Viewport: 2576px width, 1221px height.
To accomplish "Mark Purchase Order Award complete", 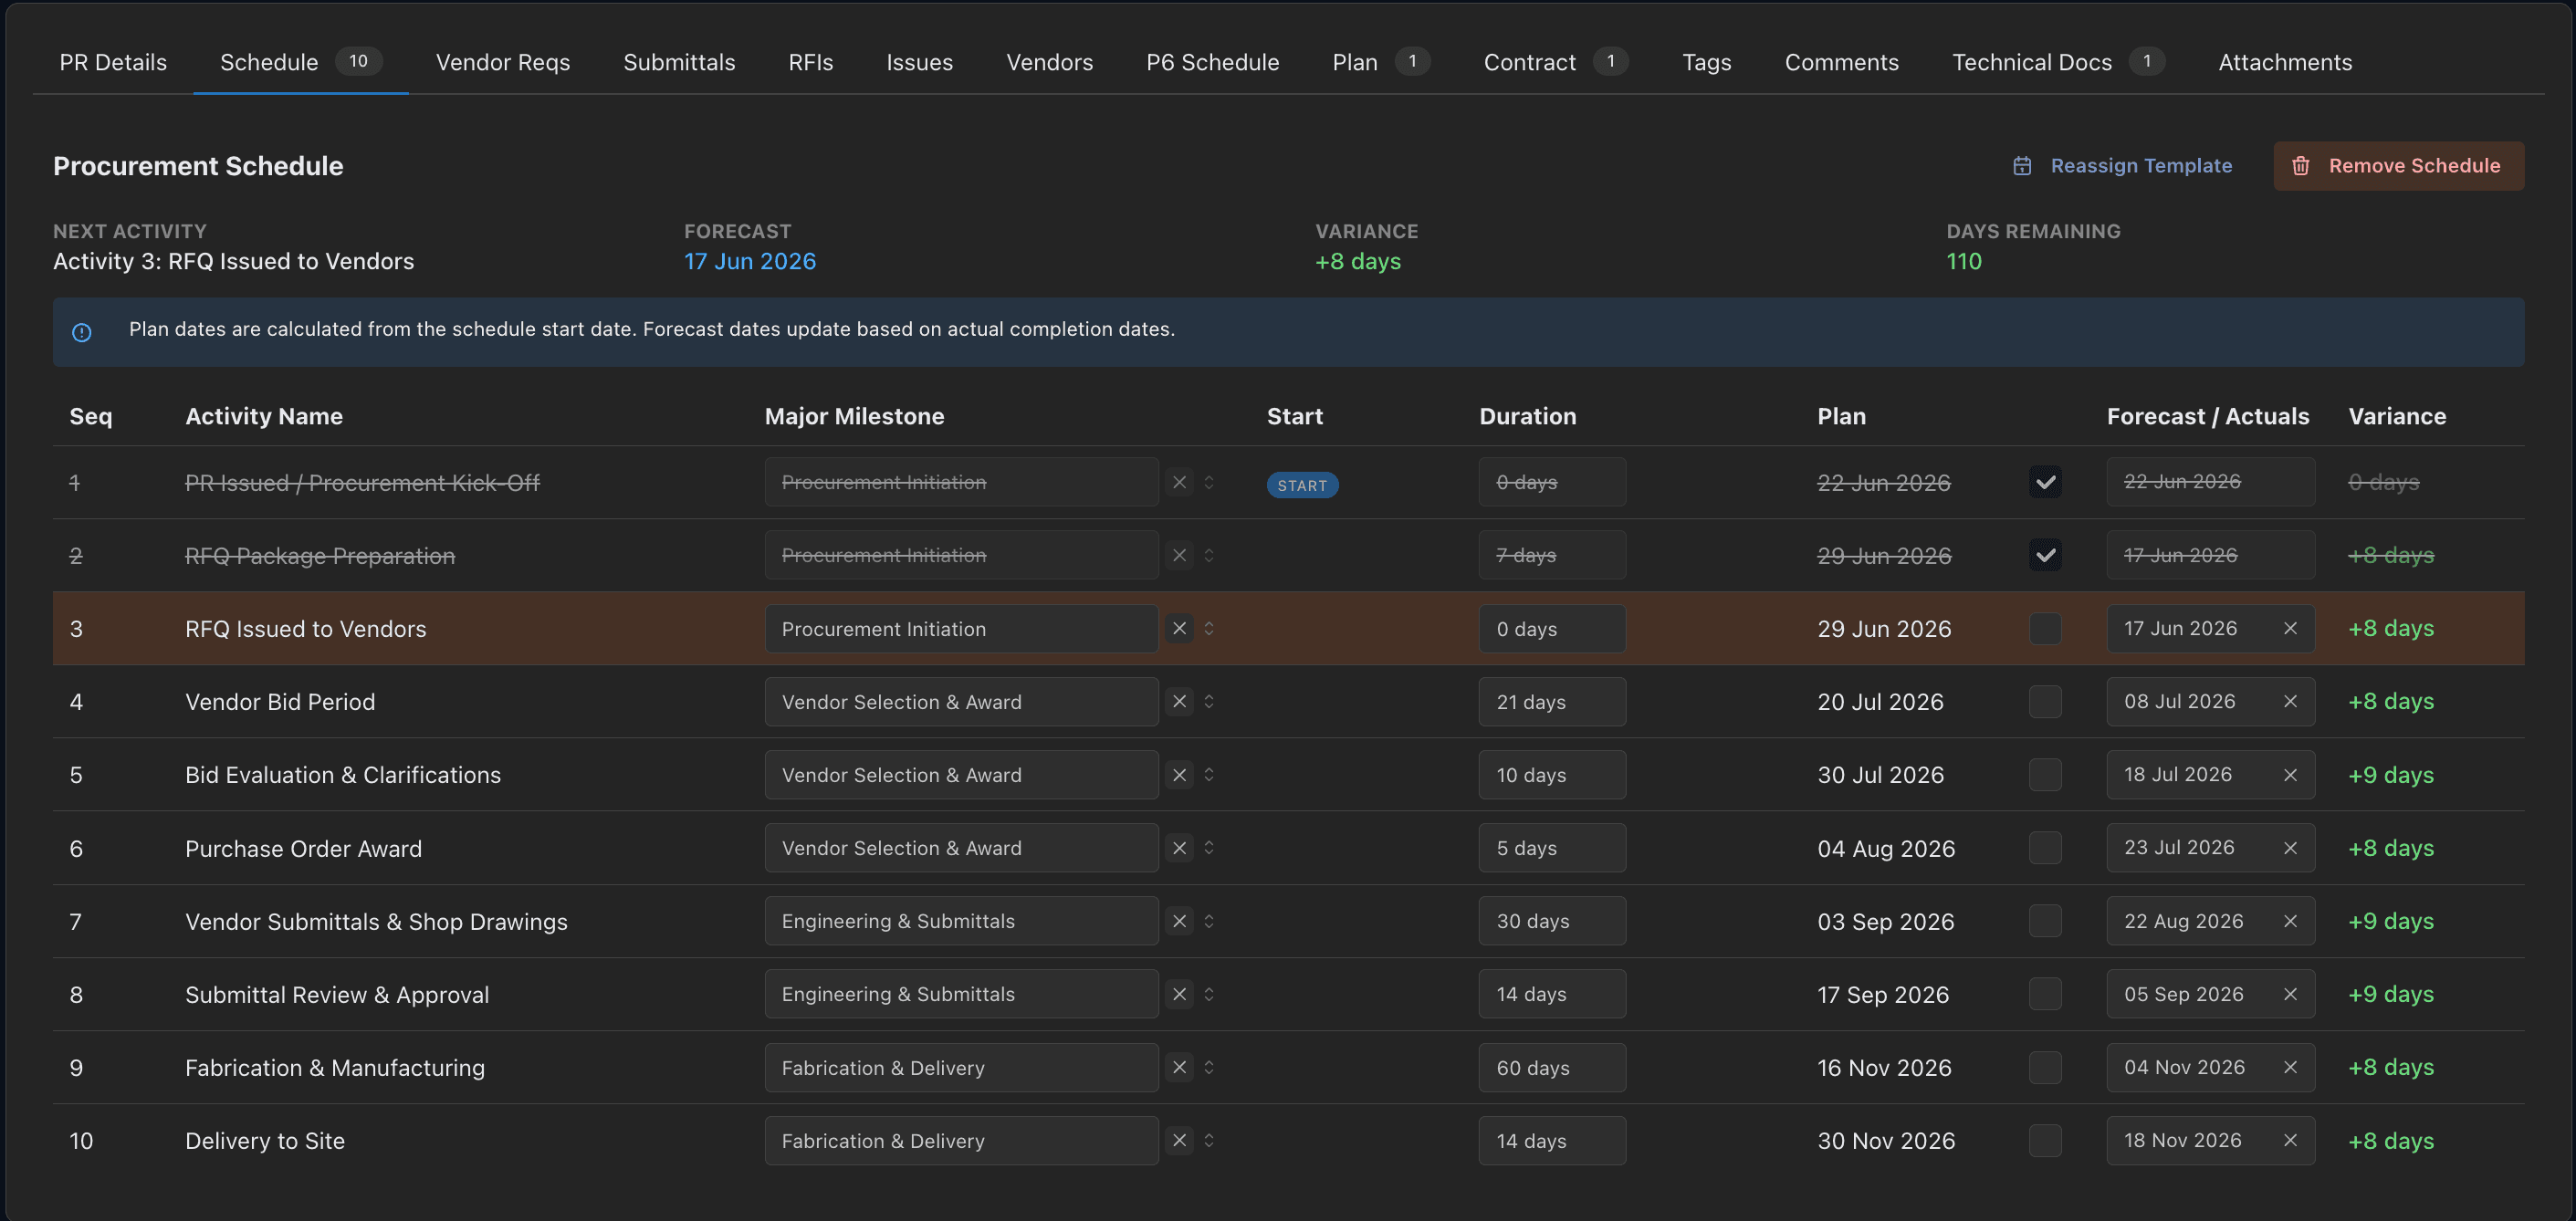I will [x=2045, y=847].
